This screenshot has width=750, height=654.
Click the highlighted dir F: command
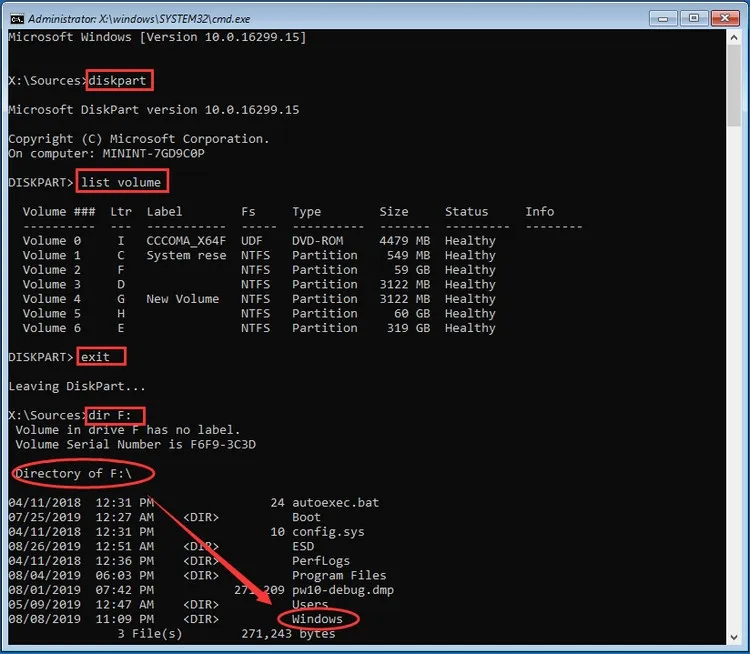click(115, 415)
